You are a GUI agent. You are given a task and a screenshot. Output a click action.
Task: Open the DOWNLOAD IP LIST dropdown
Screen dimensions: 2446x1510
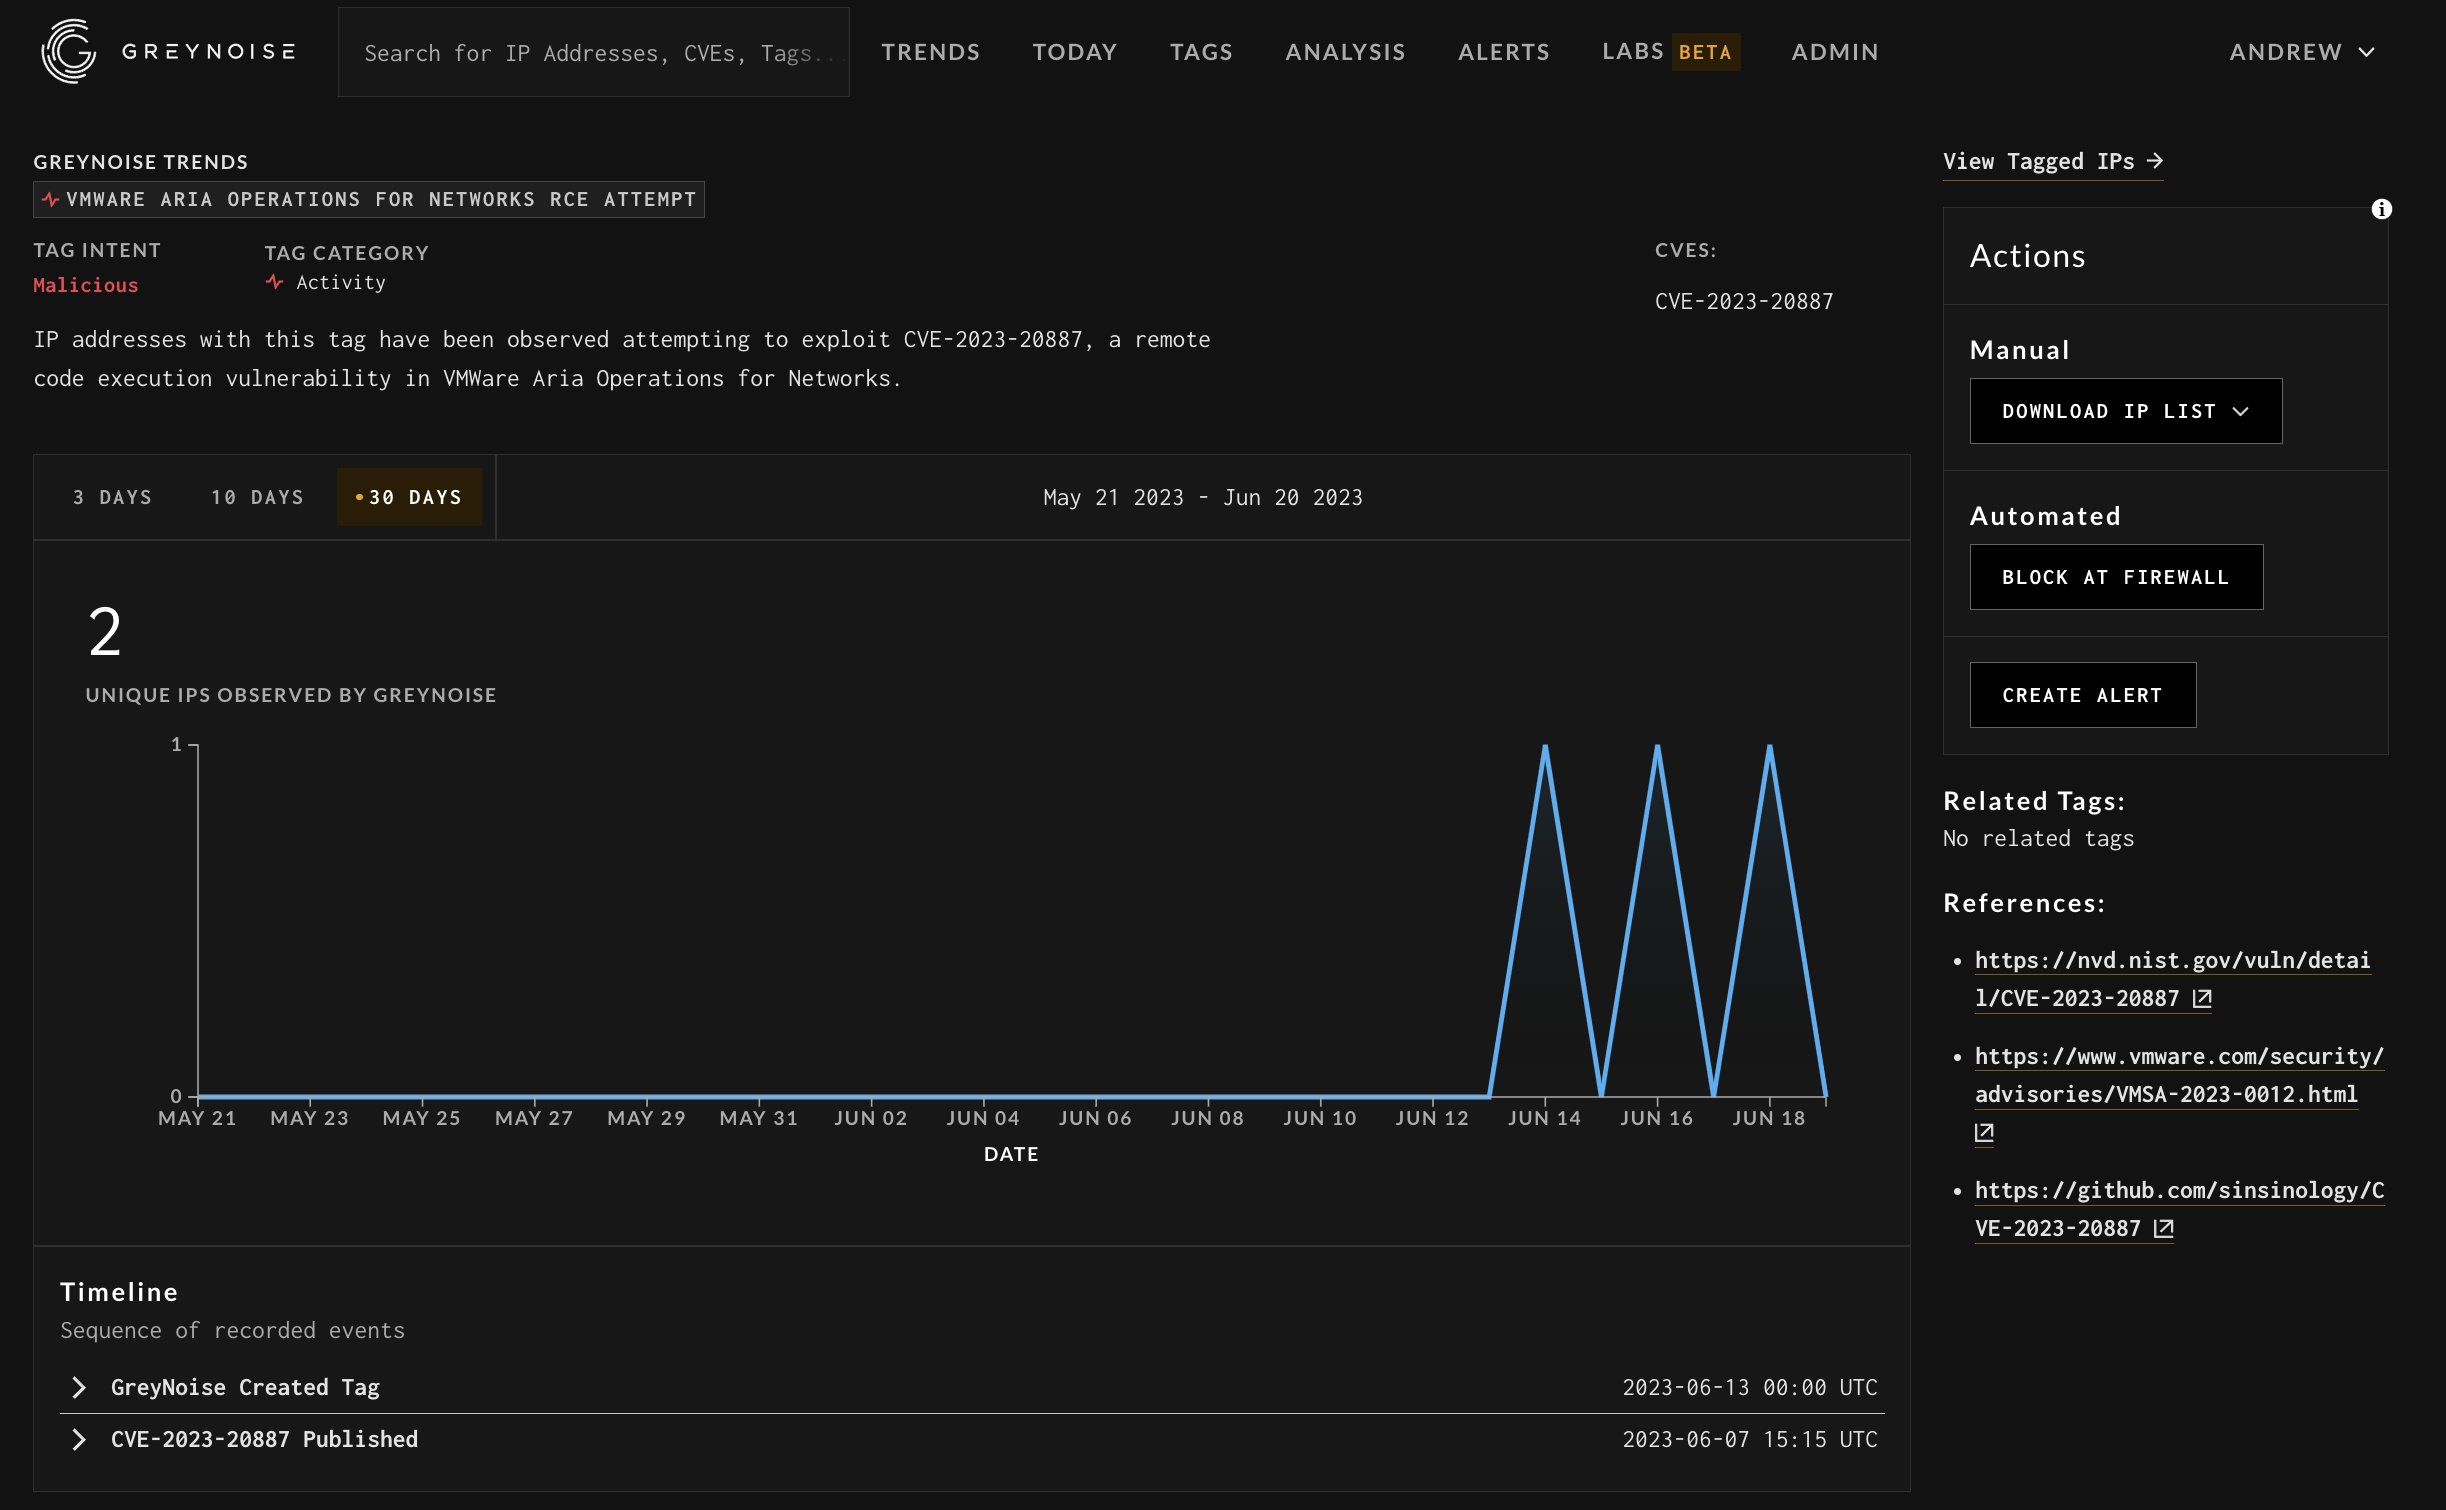pyautogui.click(x=2125, y=411)
